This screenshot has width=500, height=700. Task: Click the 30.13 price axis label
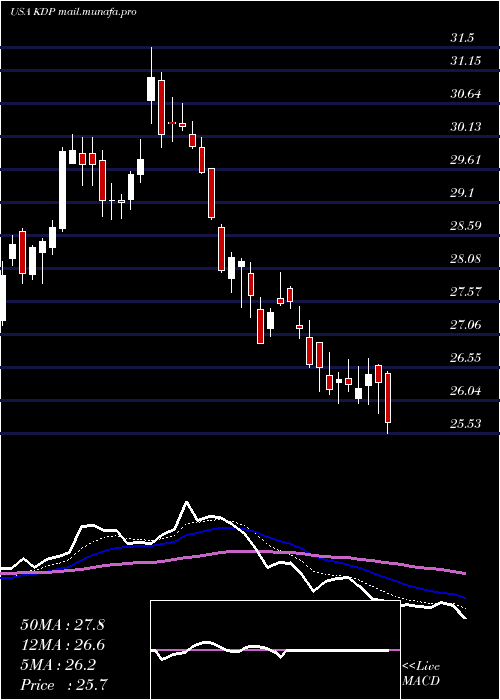tap(466, 127)
